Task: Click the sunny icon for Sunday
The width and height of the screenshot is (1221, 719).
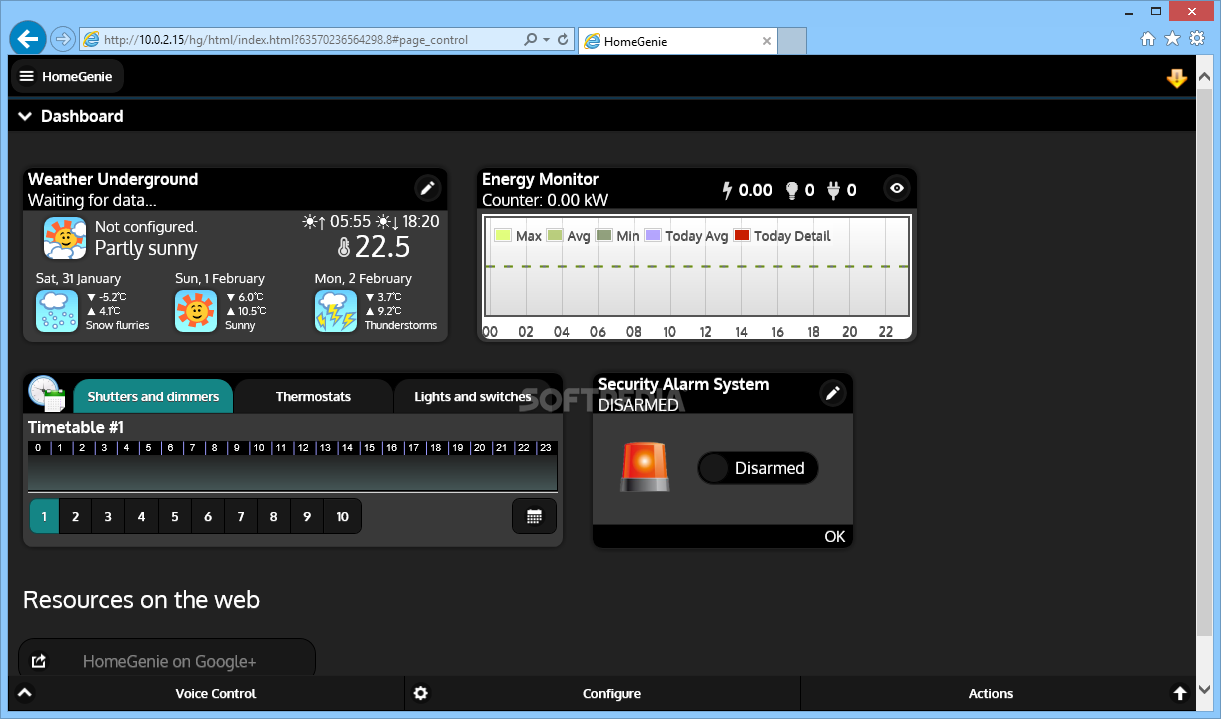Action: click(x=196, y=311)
